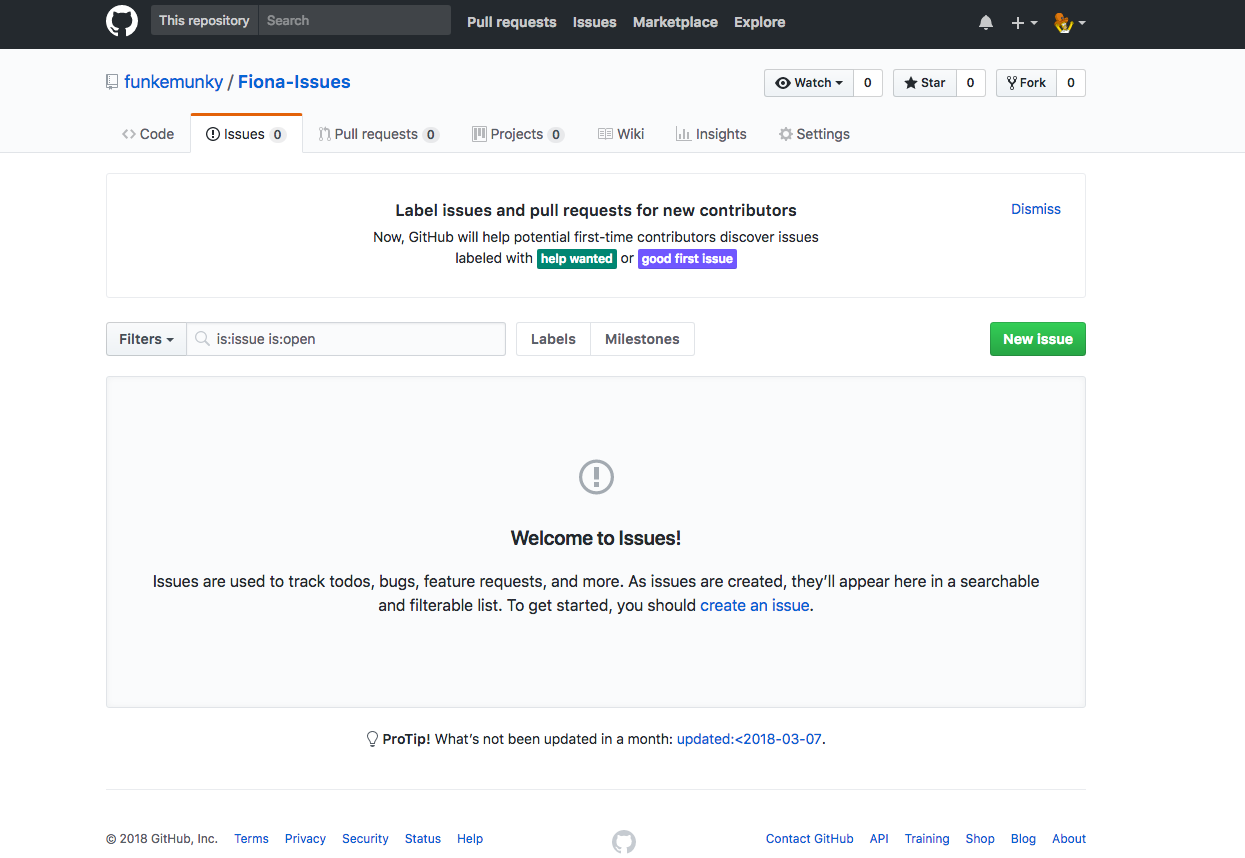Image resolution: width=1245 pixels, height=858 pixels.
Task: Open Explore in top navigation
Action: click(760, 22)
